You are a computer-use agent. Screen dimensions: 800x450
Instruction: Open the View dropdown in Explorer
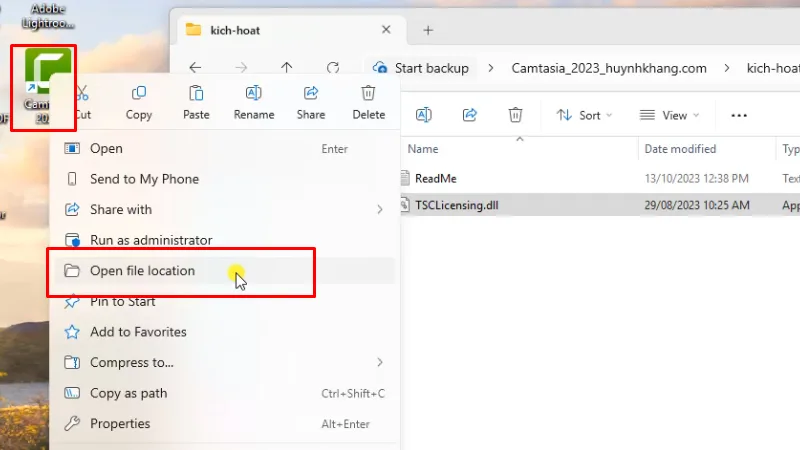point(669,115)
